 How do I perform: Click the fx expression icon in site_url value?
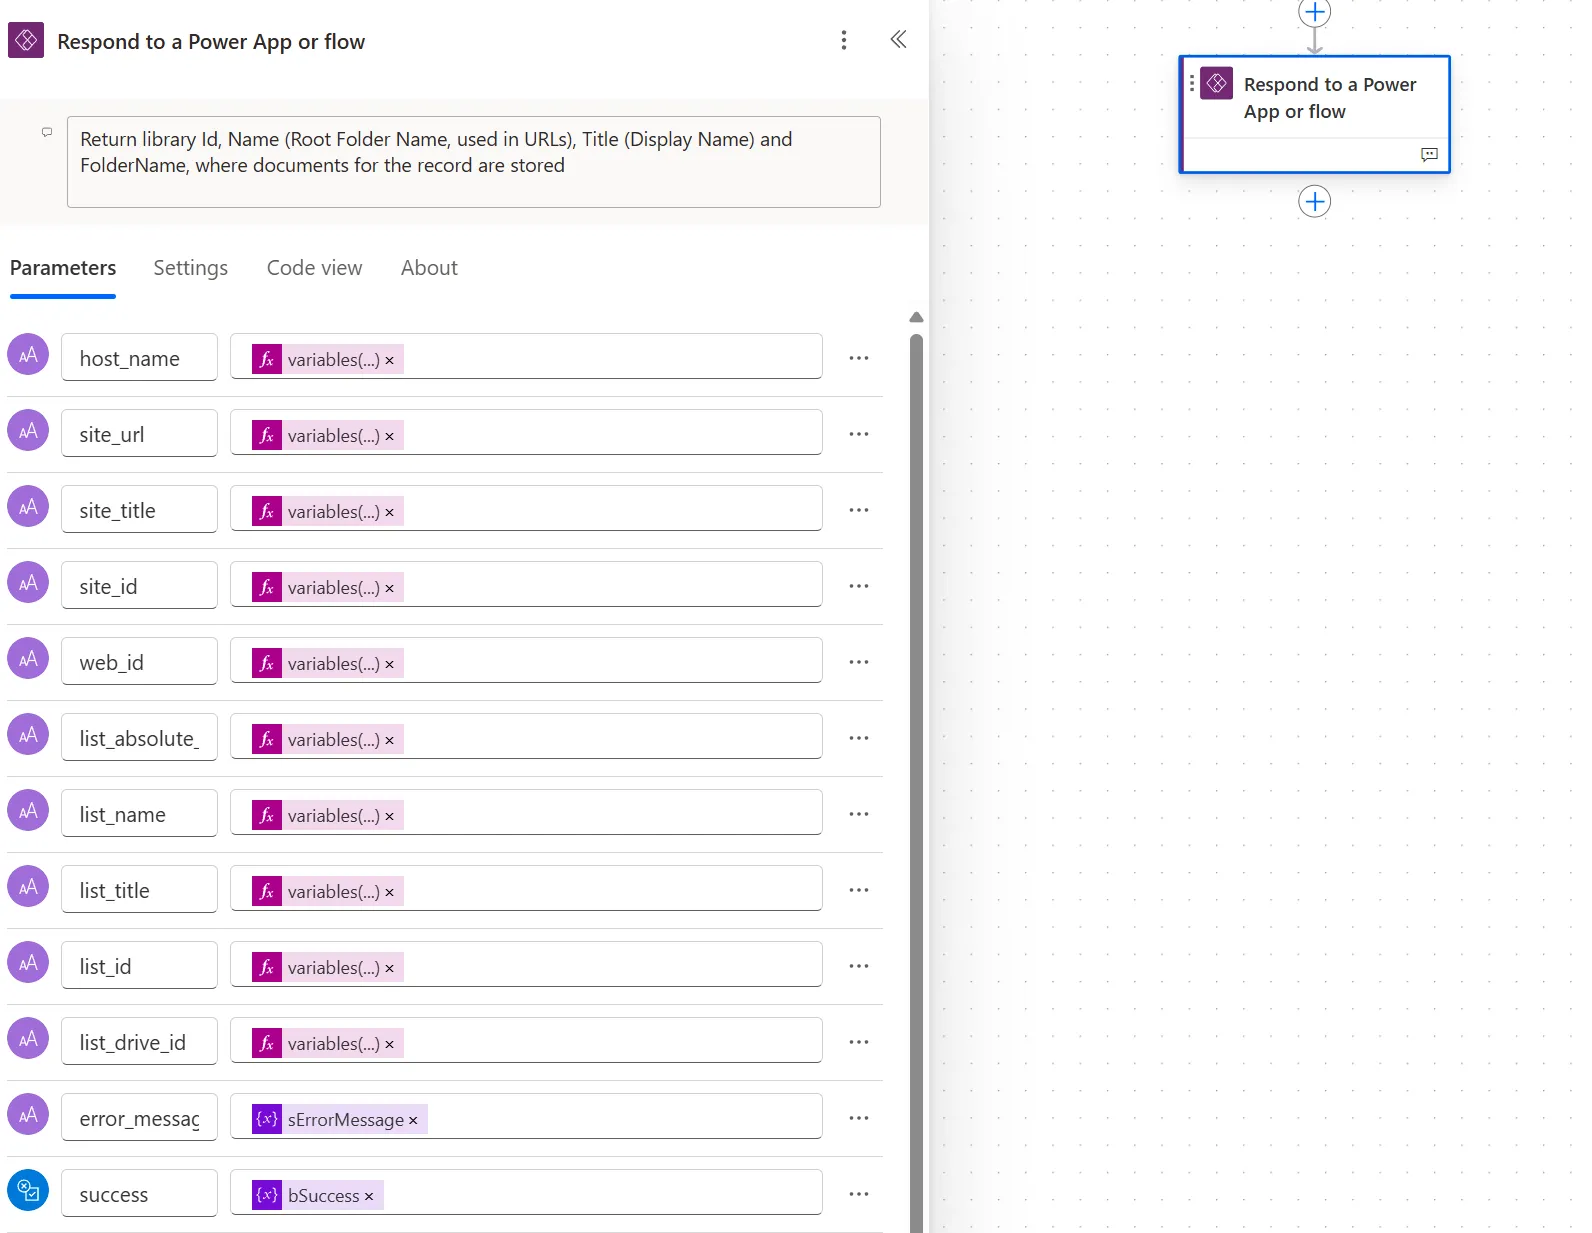[x=266, y=435]
